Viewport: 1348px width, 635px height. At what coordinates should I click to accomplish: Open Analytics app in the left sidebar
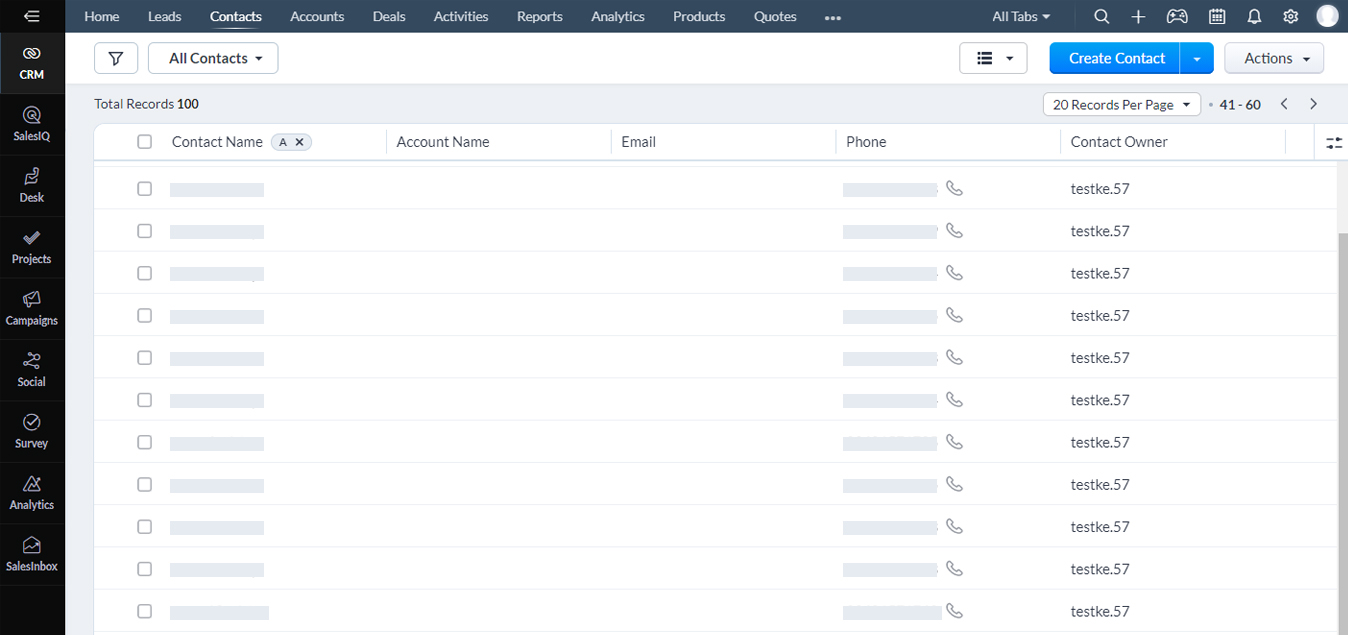pyautogui.click(x=32, y=492)
